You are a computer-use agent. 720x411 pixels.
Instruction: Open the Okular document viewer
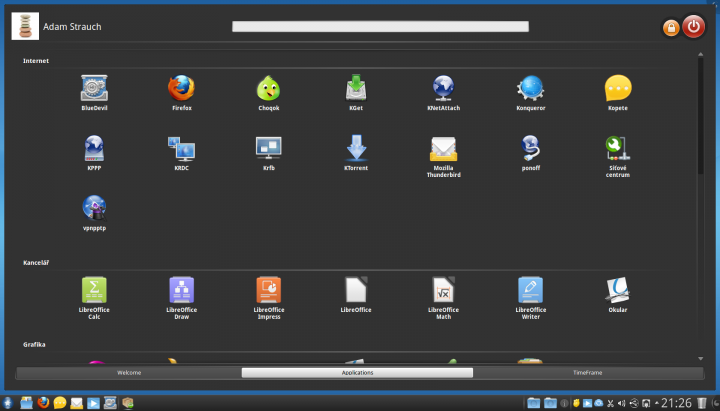[618, 294]
